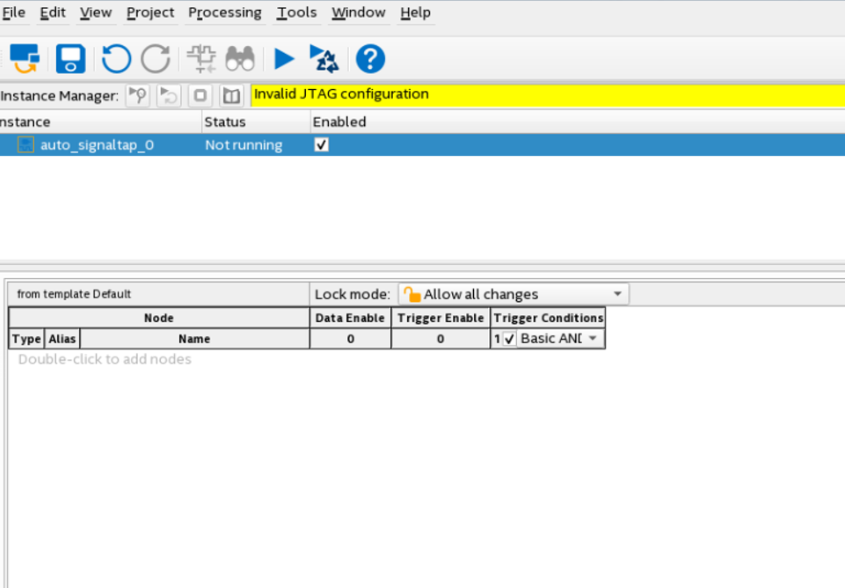Start compilation with the blue play icon
The width and height of the screenshot is (845, 588).
coord(284,59)
